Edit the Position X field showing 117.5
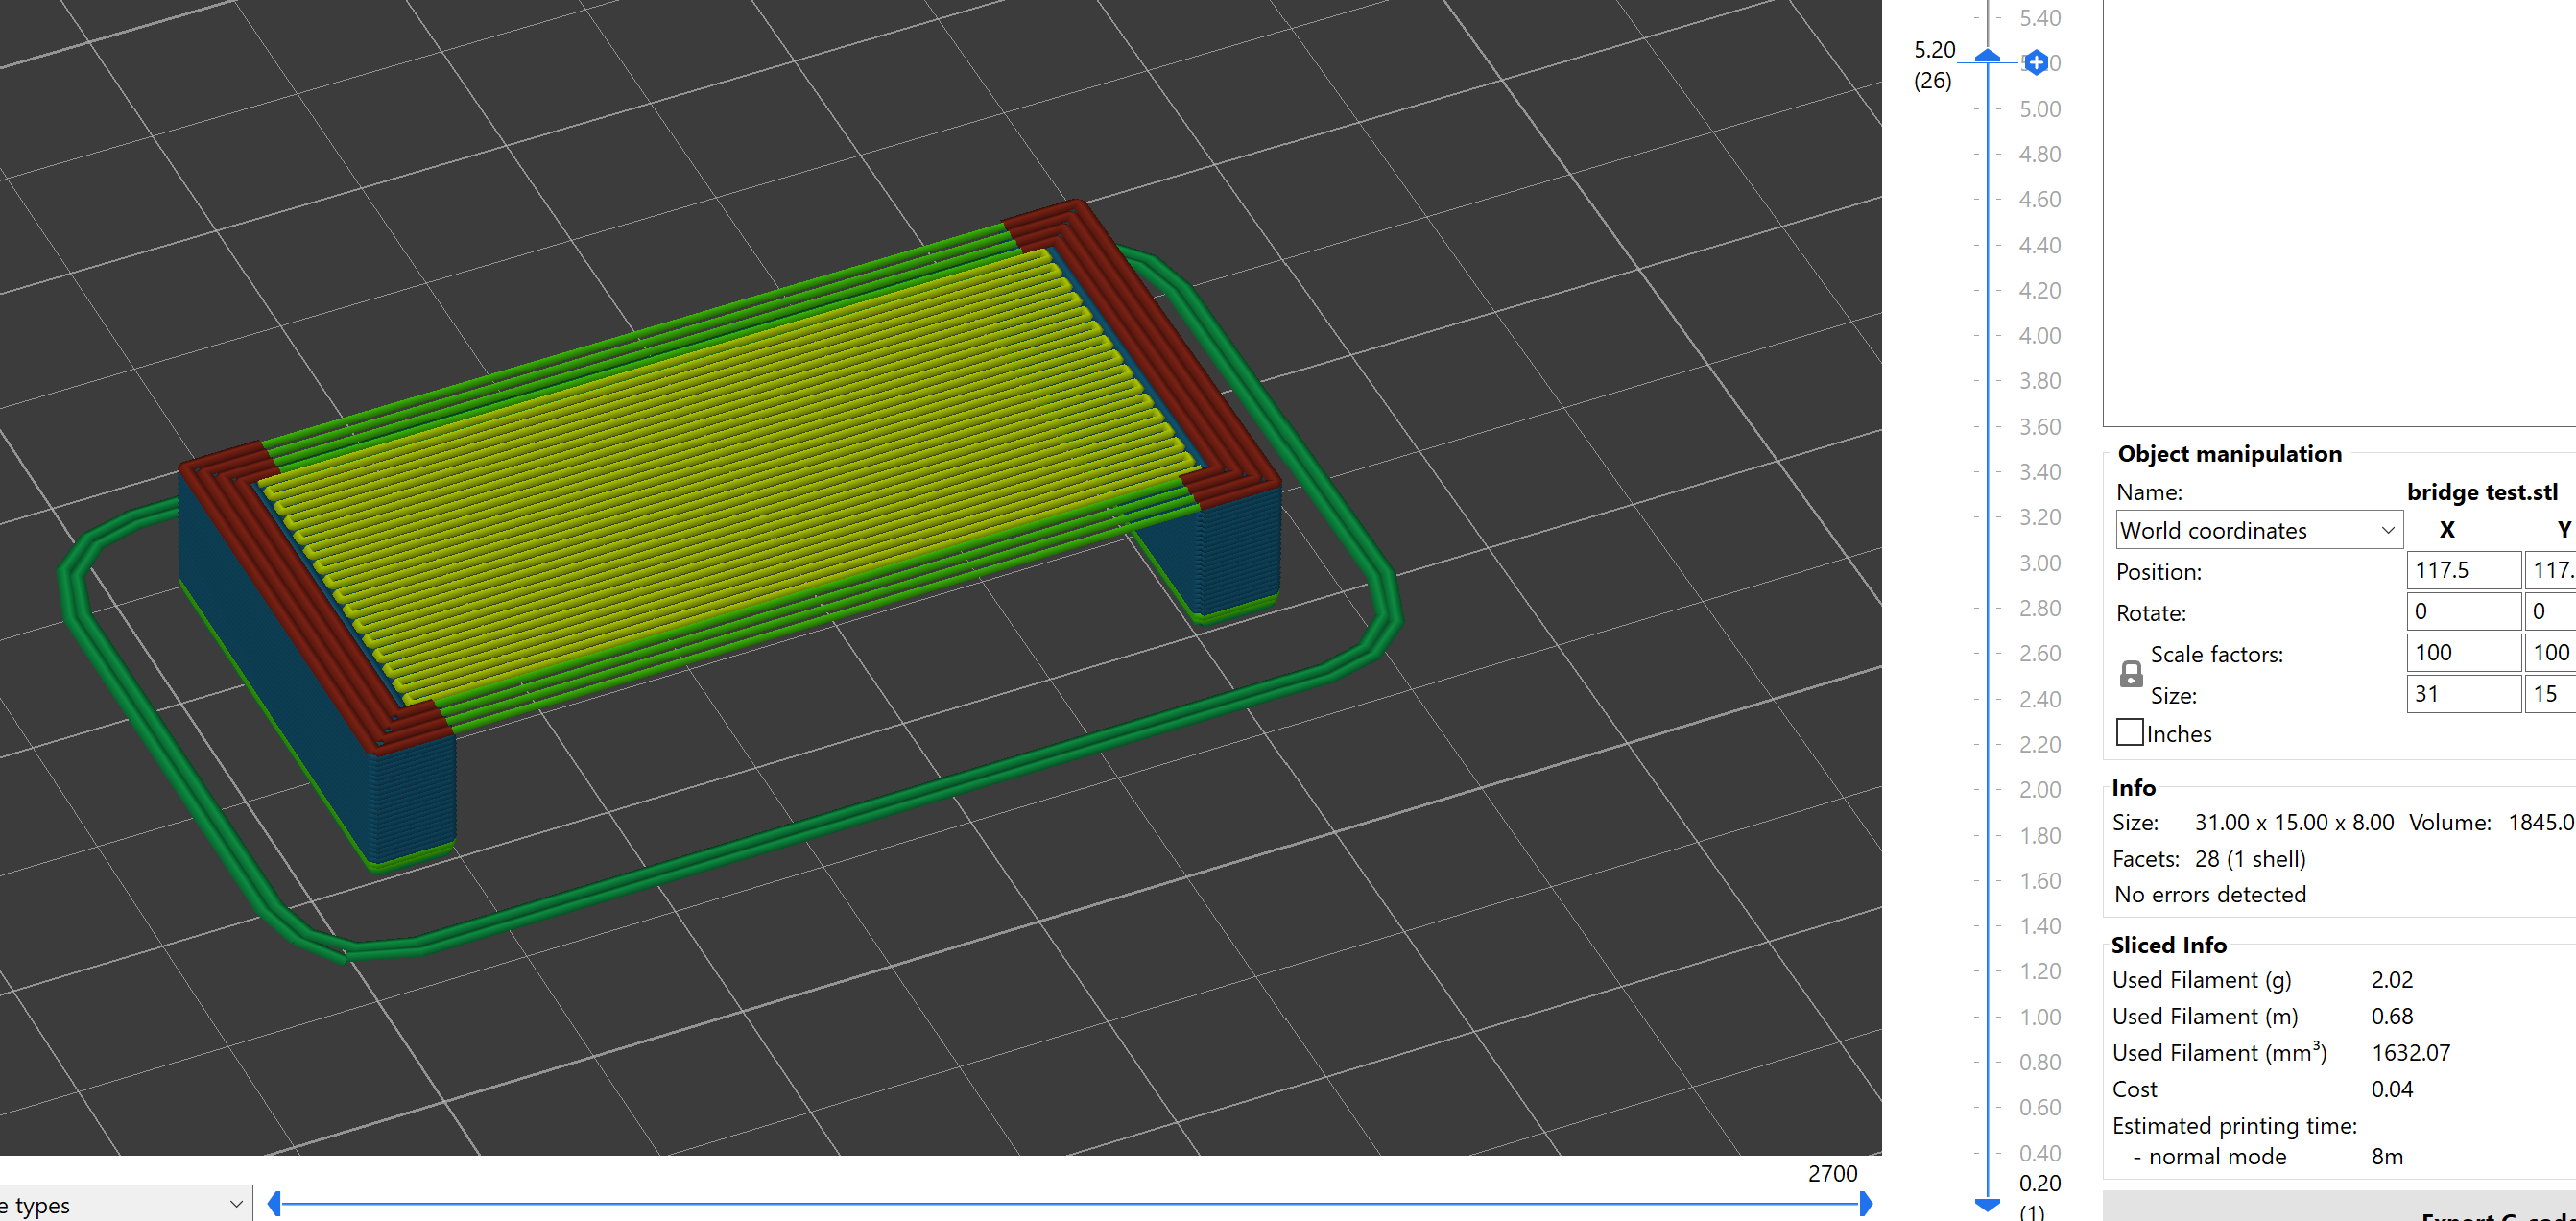This screenshot has height=1221, width=2576. point(2462,570)
